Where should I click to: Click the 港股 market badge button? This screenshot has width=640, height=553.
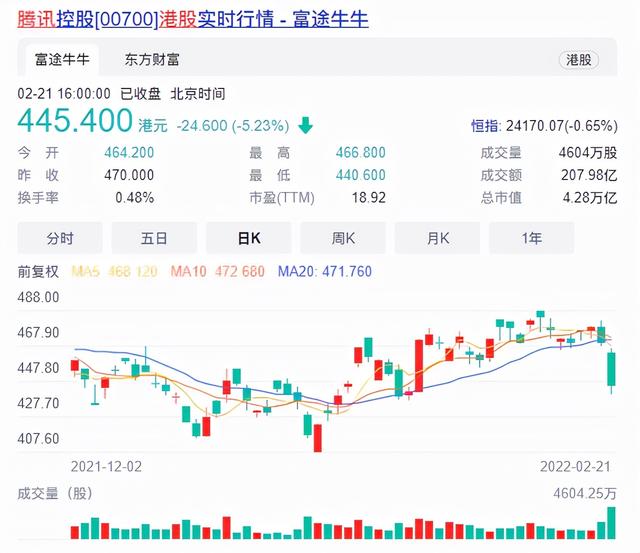[x=578, y=60]
